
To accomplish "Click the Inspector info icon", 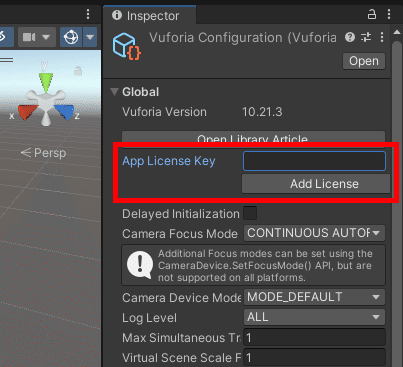I will pyautogui.click(x=117, y=15).
